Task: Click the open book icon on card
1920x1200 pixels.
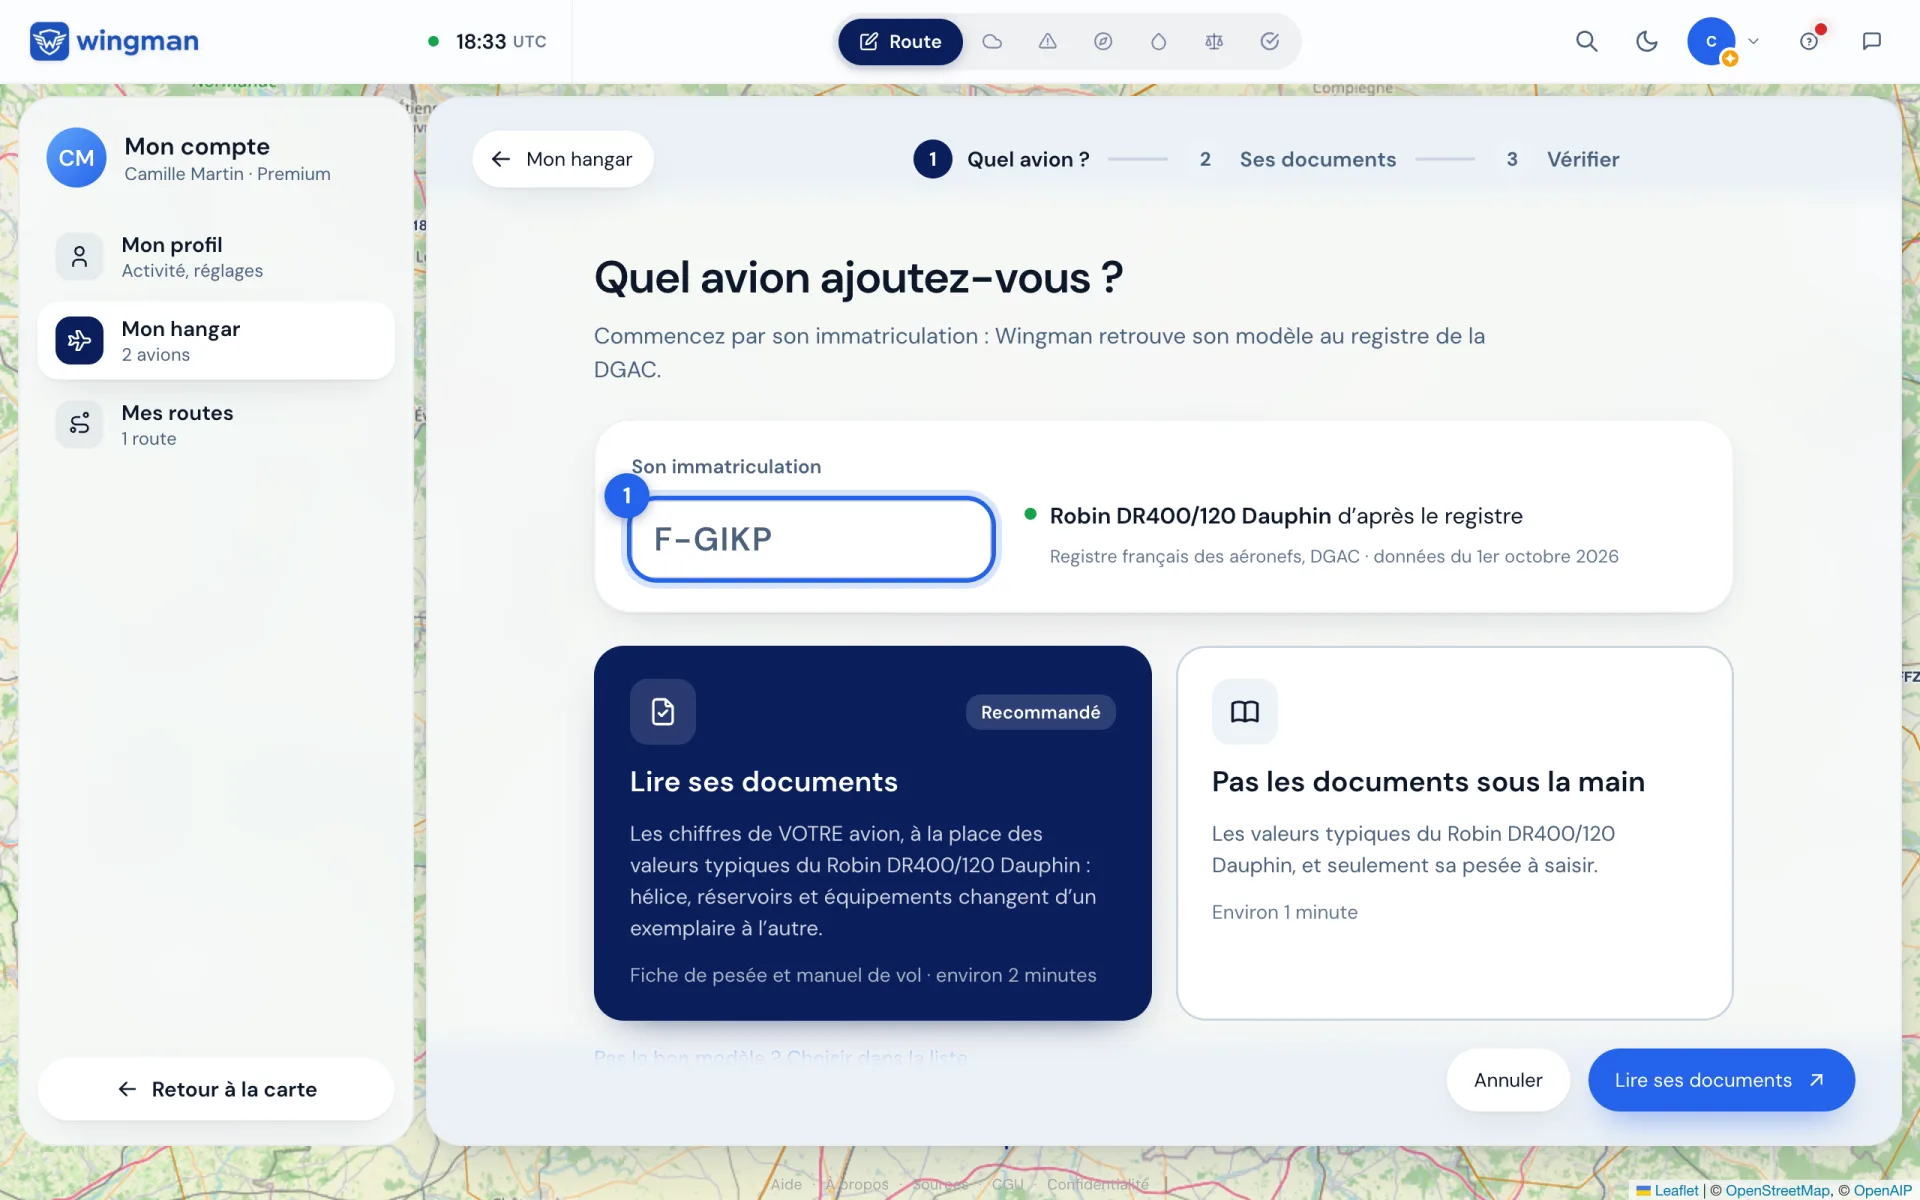Action: coord(1245,712)
